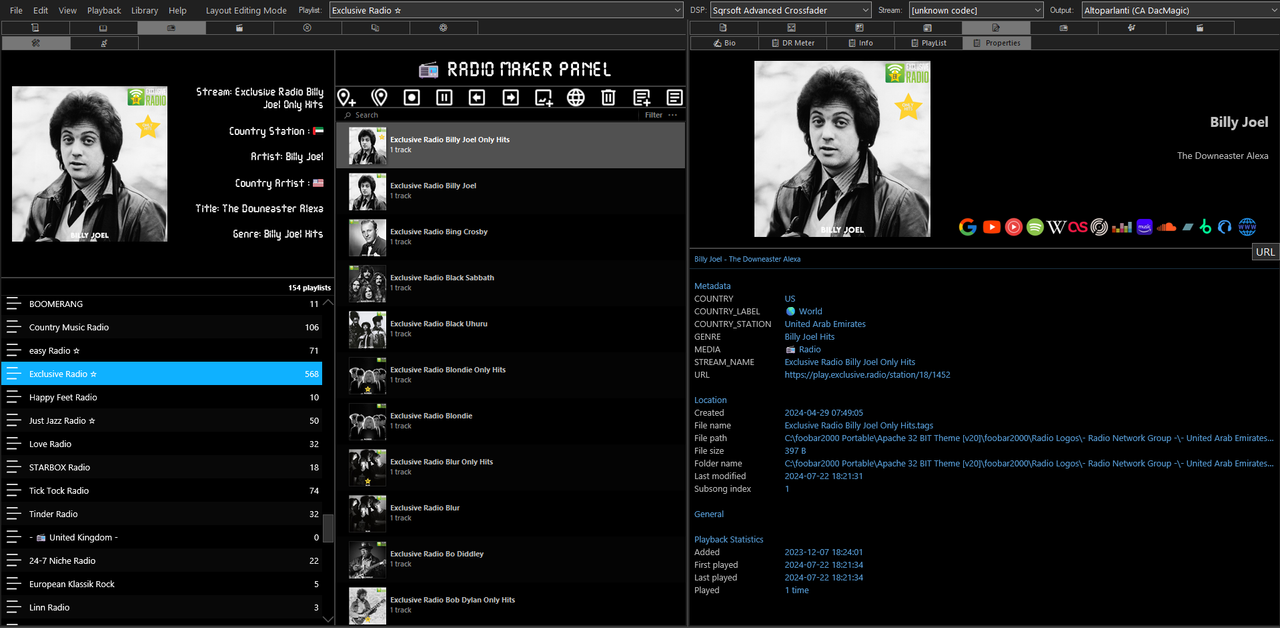Open the blue headphones icon link
Image resolution: width=1280 pixels, height=628 pixels.
click(x=1225, y=227)
